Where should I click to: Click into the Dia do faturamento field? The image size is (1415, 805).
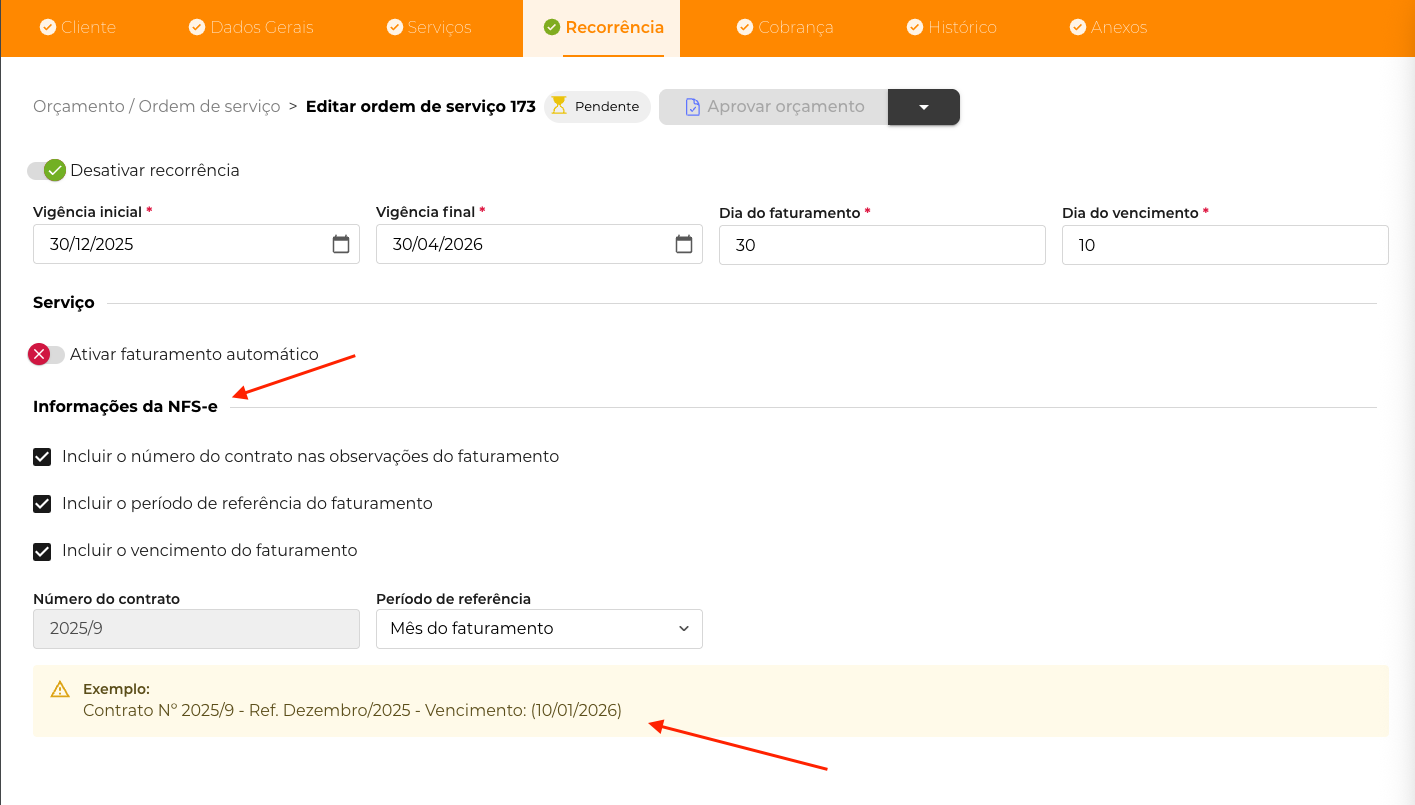[881, 245]
